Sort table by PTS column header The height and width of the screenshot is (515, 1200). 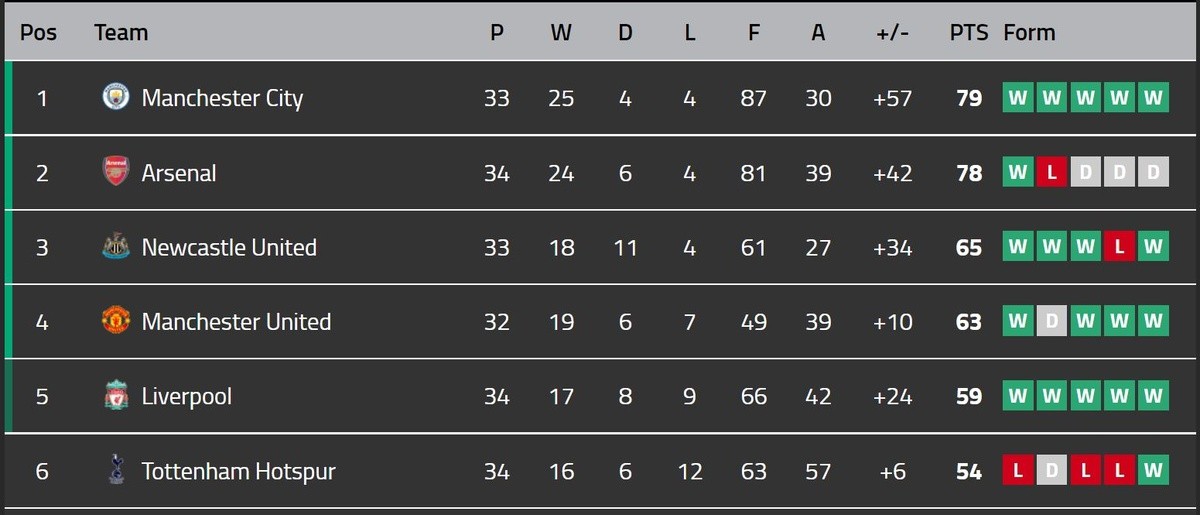[x=968, y=32]
